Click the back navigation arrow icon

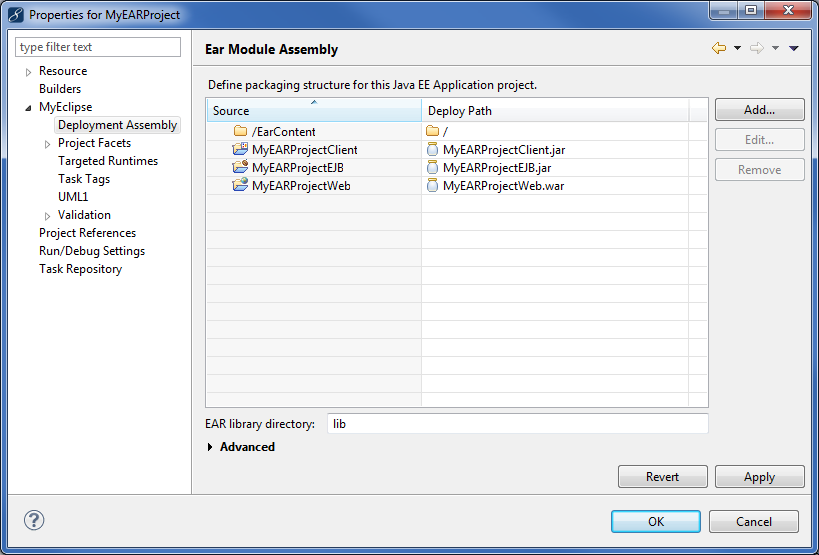tap(718, 48)
